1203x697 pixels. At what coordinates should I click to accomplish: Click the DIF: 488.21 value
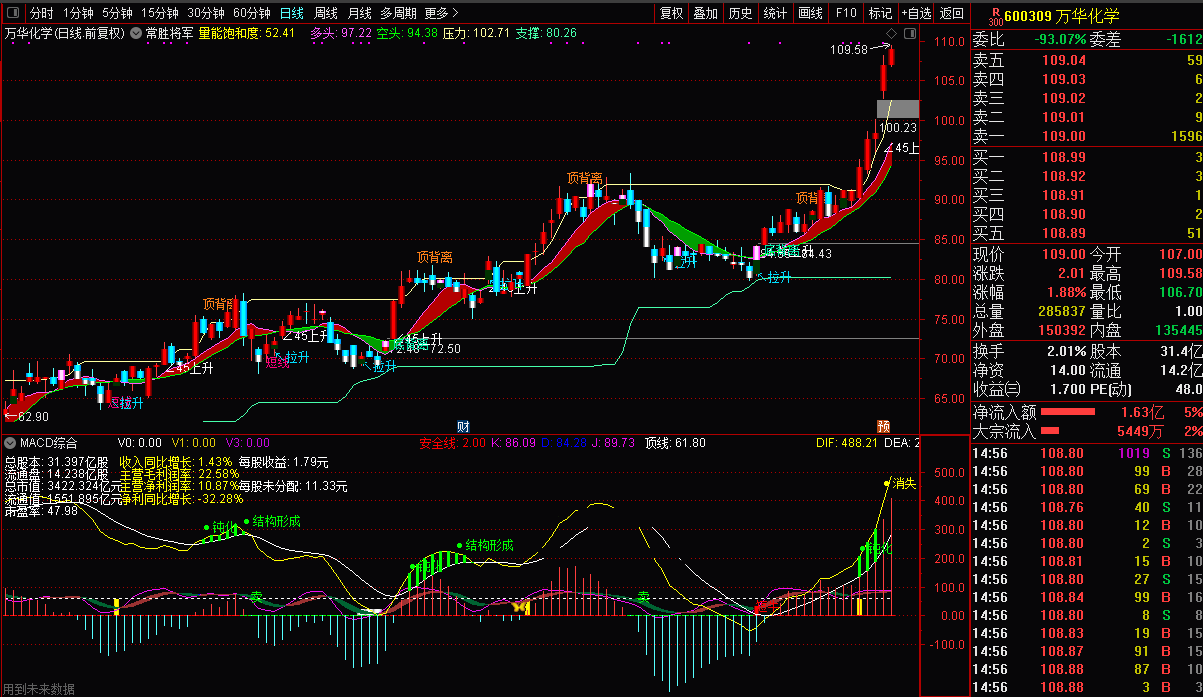(x=846, y=443)
